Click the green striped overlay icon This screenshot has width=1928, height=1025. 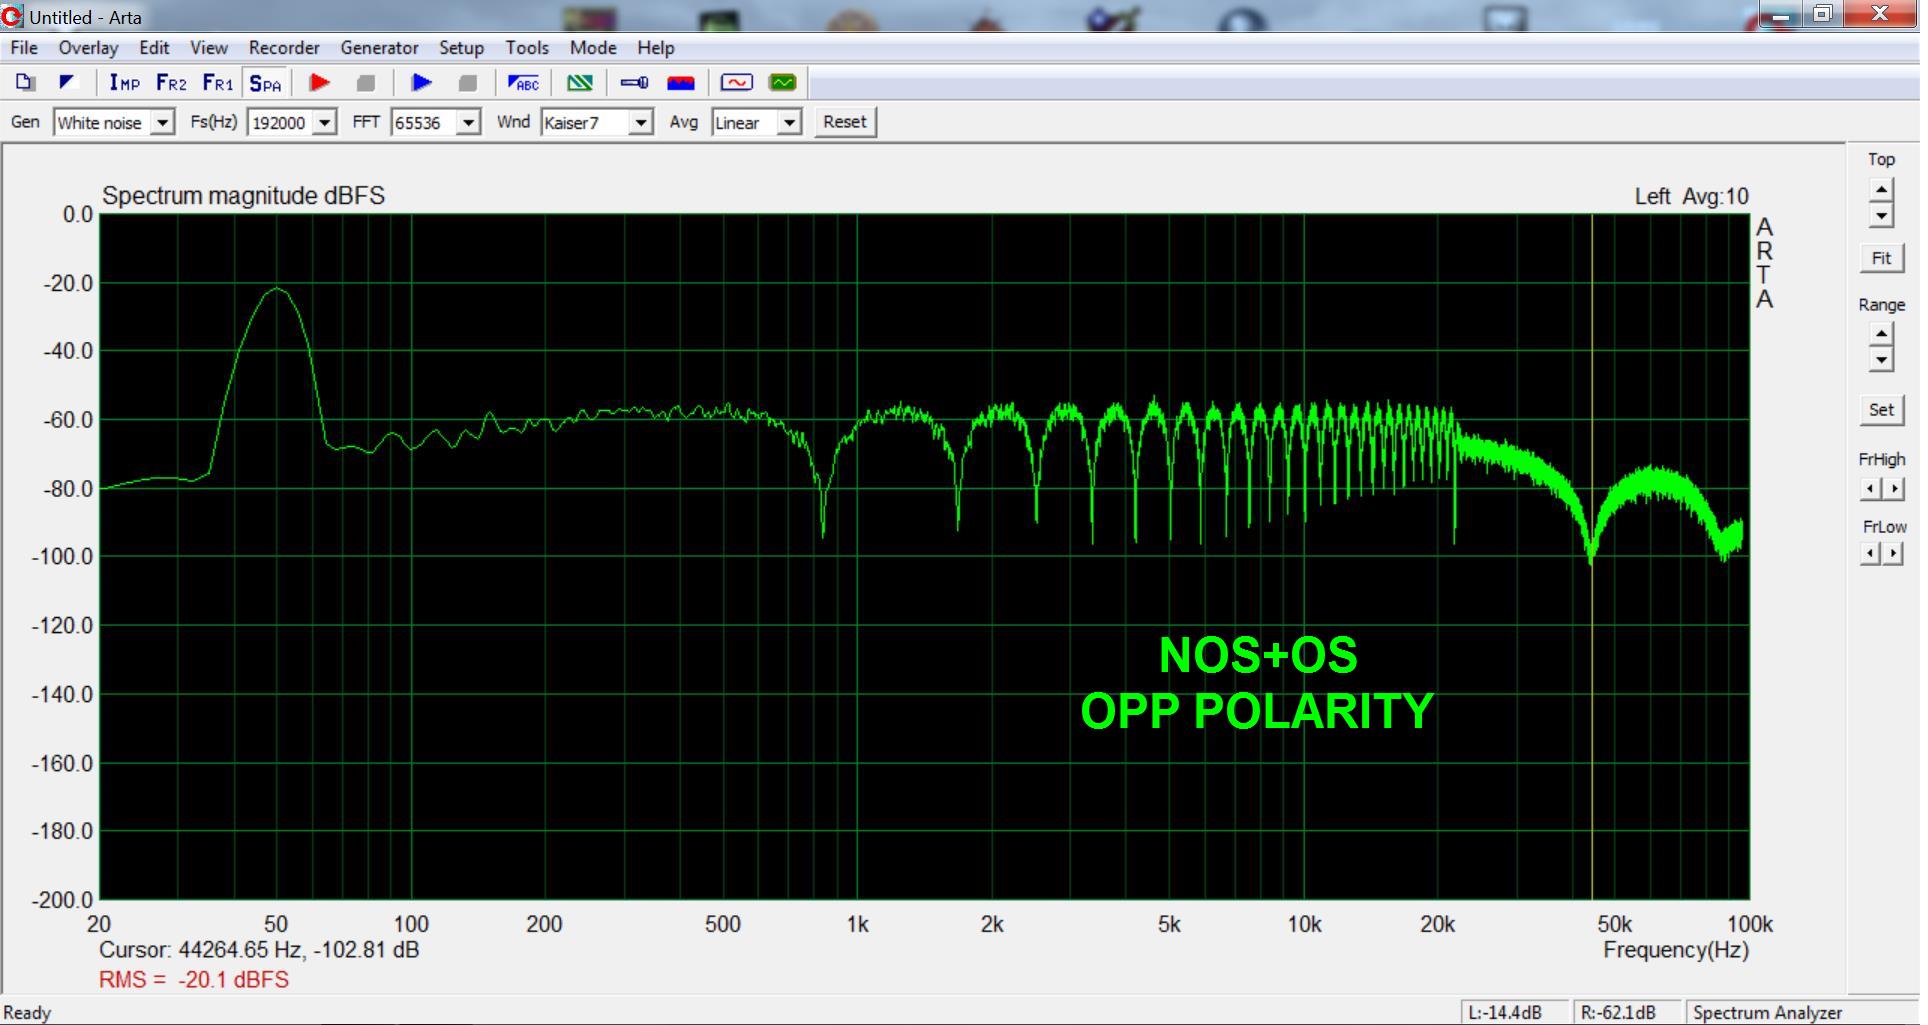[x=580, y=83]
